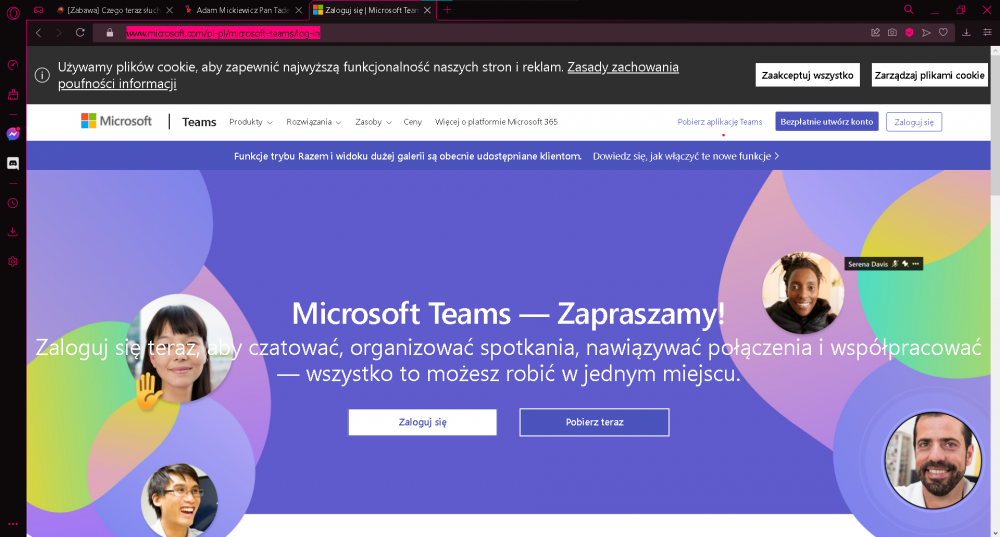
Task: Go back with the back arrow
Action: coord(38,33)
